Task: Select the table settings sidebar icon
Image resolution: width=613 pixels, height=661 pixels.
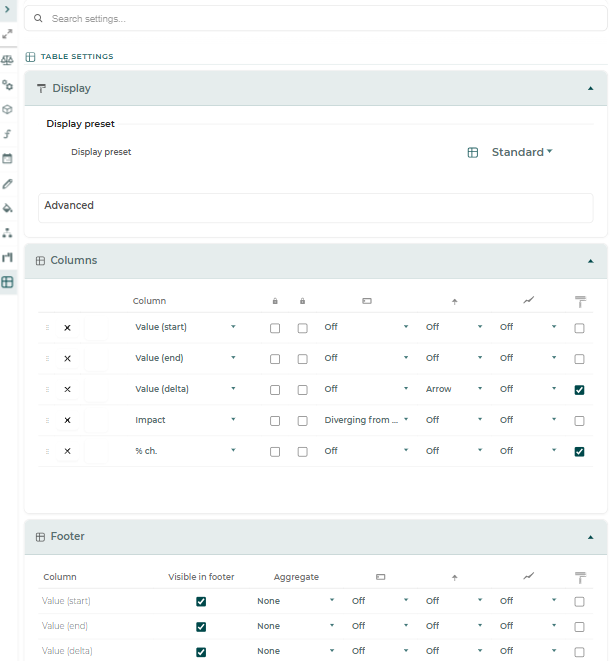Action: click(x=7, y=282)
